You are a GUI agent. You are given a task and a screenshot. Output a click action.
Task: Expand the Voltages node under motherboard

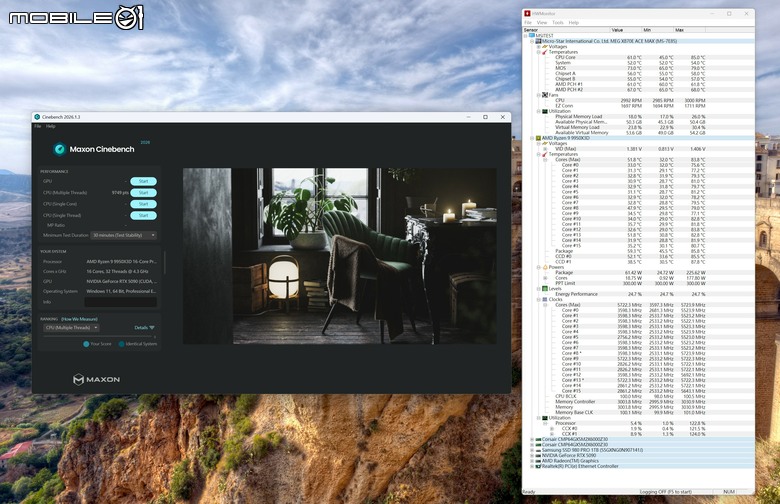tap(539, 47)
